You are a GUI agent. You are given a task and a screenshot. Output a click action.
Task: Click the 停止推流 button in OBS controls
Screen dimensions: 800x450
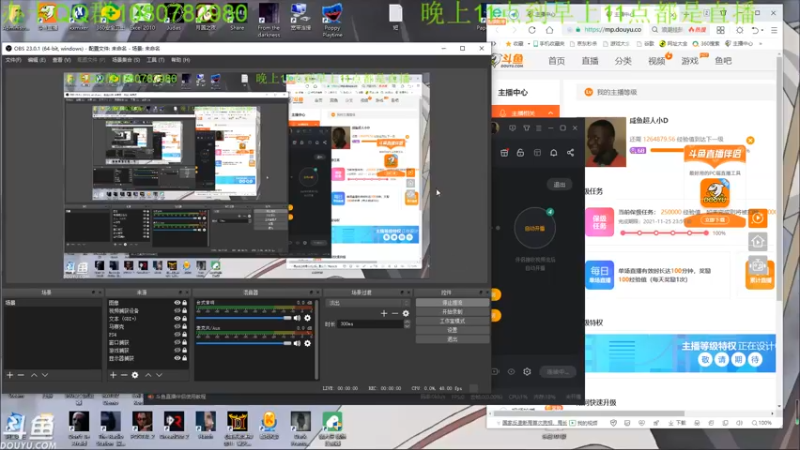click(452, 303)
